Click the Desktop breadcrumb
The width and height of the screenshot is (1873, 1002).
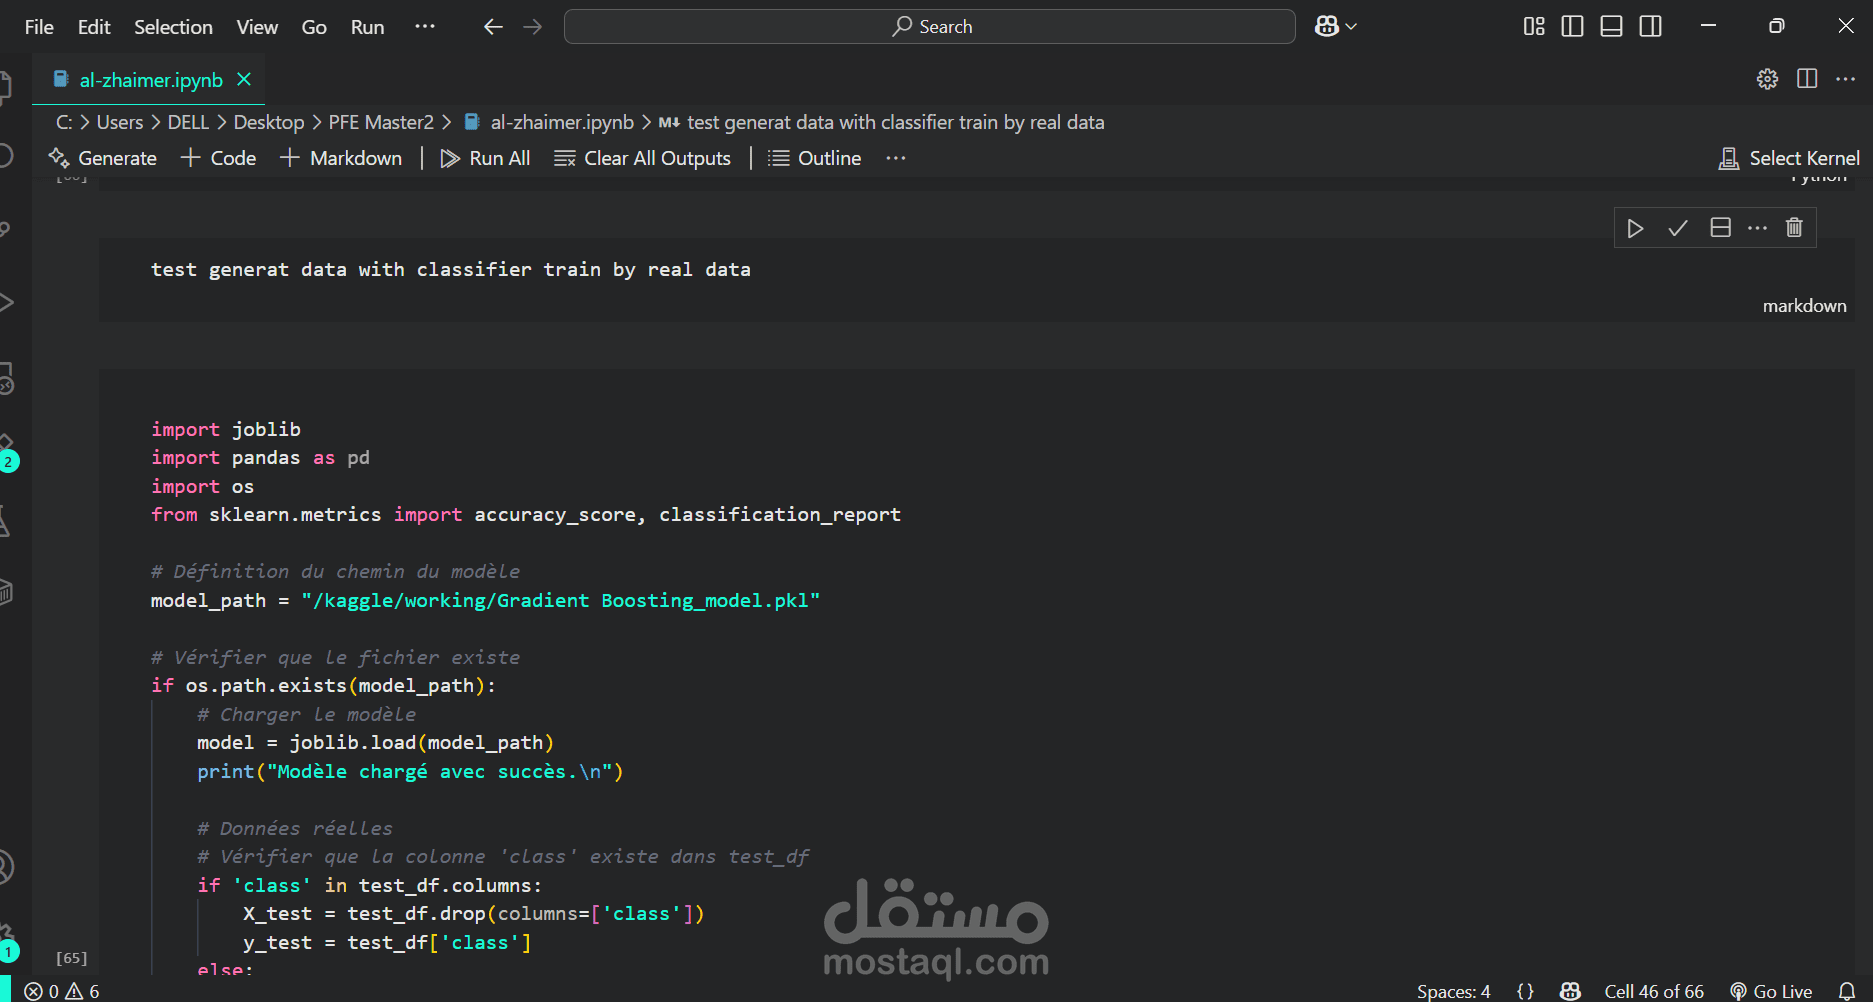point(269,122)
